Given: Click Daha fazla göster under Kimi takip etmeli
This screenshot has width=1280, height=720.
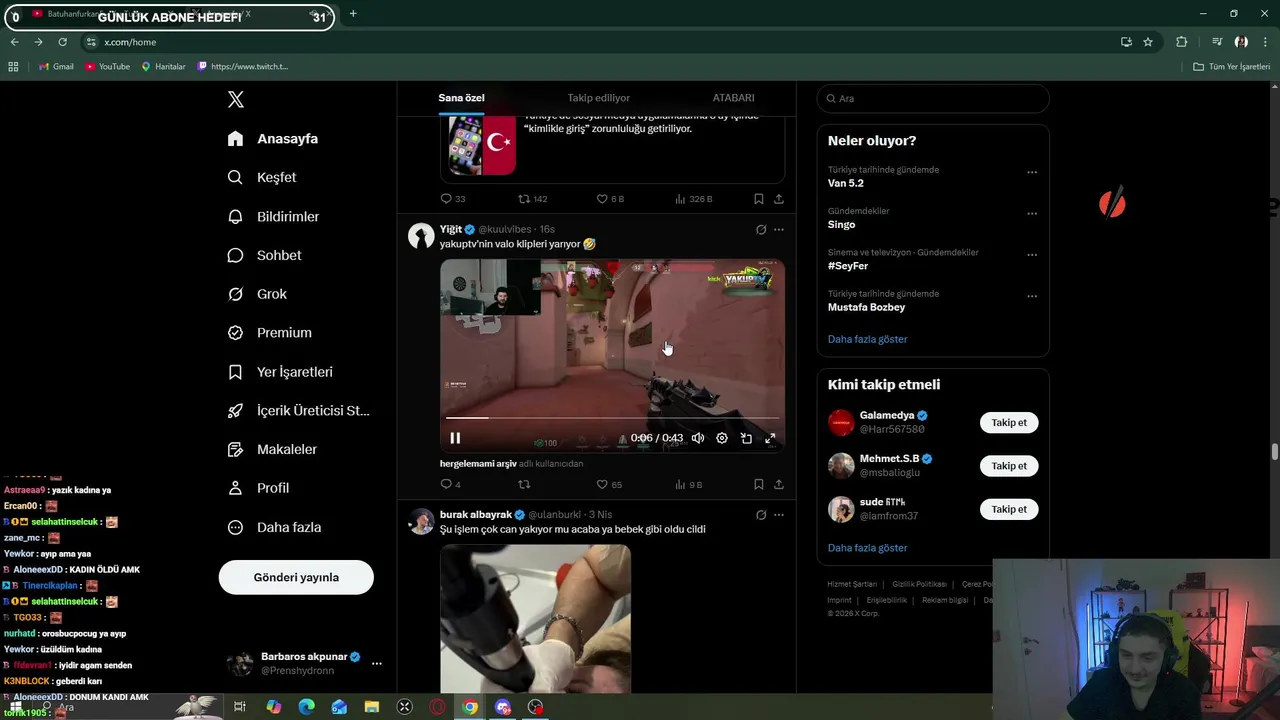Looking at the screenshot, I should (867, 548).
